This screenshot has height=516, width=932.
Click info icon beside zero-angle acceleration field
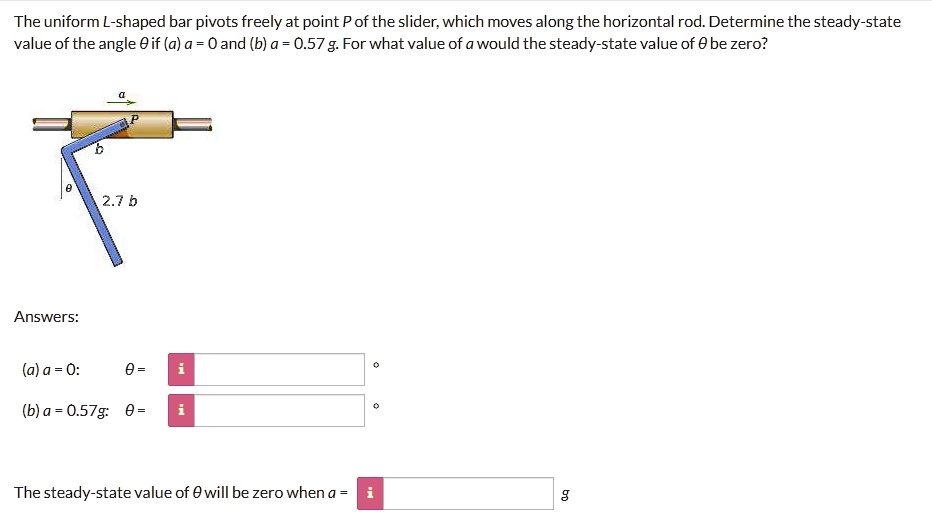point(370,493)
